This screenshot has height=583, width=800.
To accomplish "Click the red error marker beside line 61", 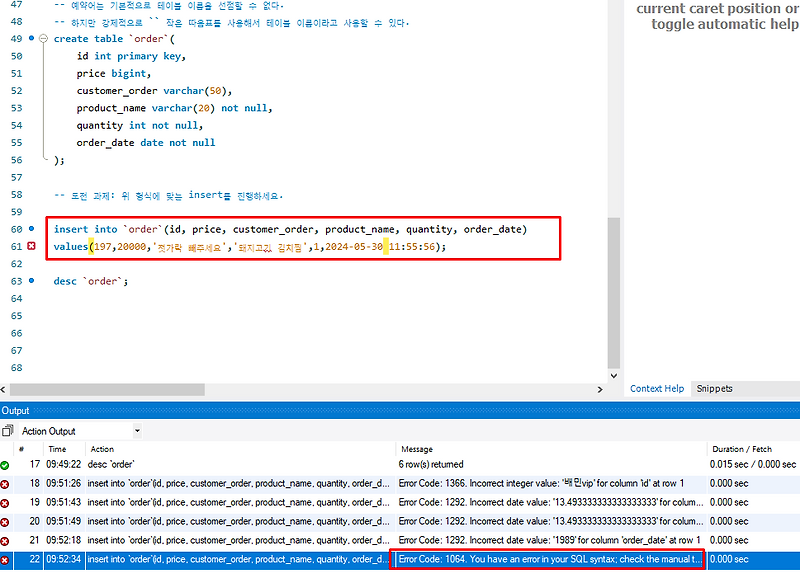I will point(30,246).
